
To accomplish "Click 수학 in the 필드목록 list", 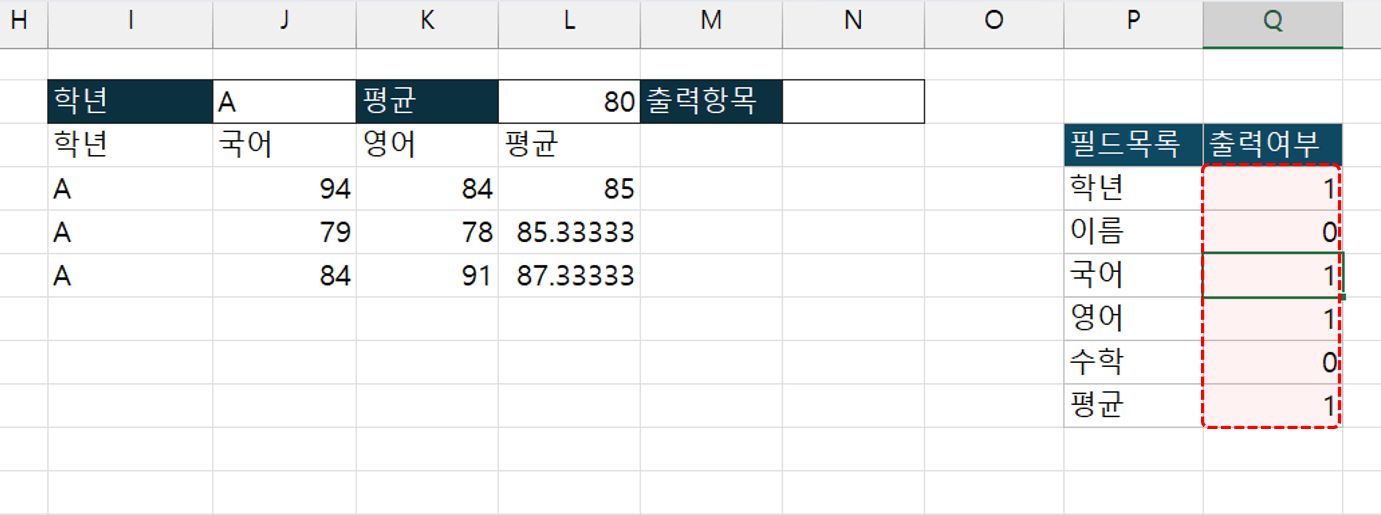I will 1133,362.
